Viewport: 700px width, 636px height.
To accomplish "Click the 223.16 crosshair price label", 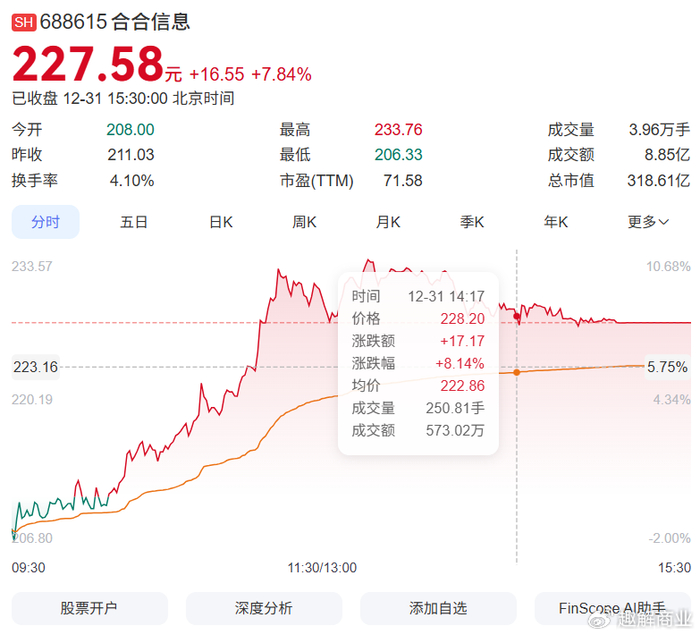I will pos(35,367).
